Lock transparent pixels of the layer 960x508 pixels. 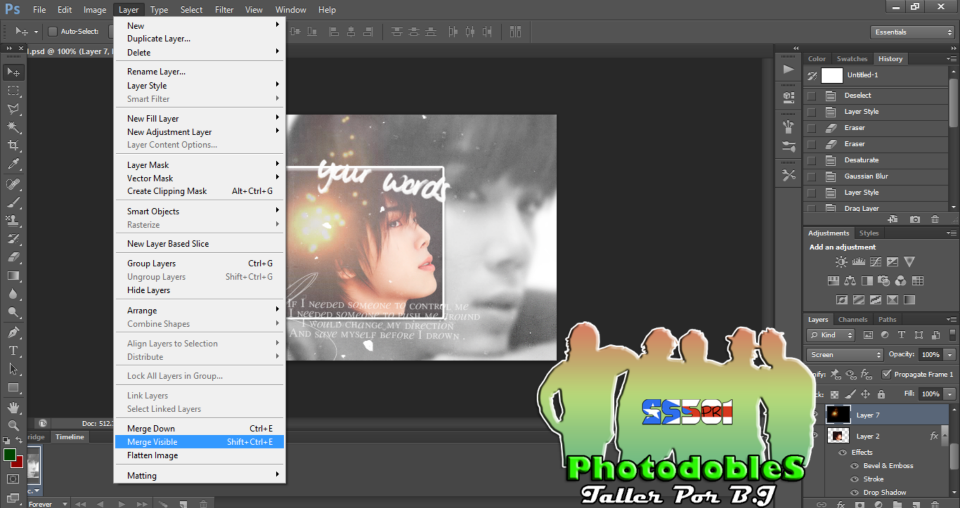(834, 394)
